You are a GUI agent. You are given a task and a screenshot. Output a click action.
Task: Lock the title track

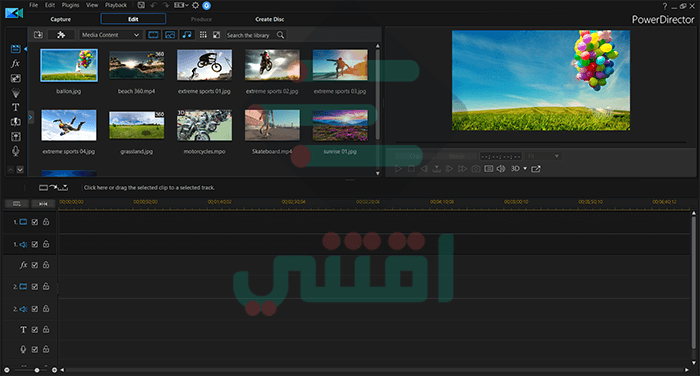coord(46,329)
